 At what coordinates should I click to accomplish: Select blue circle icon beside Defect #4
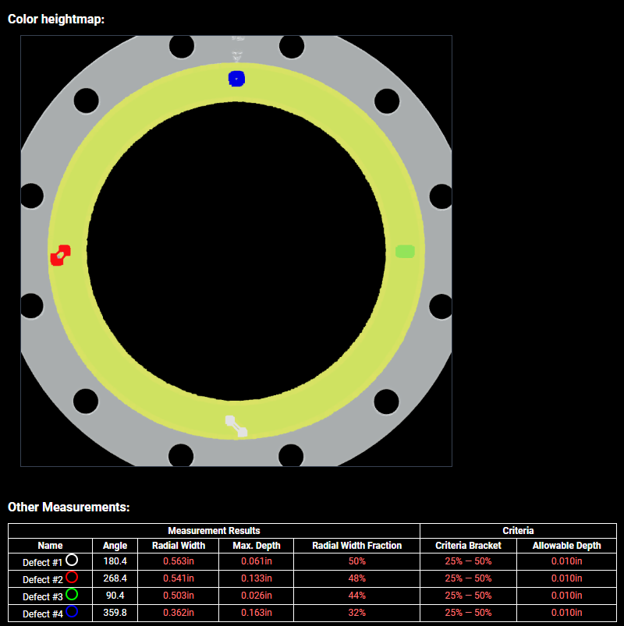[71, 611]
